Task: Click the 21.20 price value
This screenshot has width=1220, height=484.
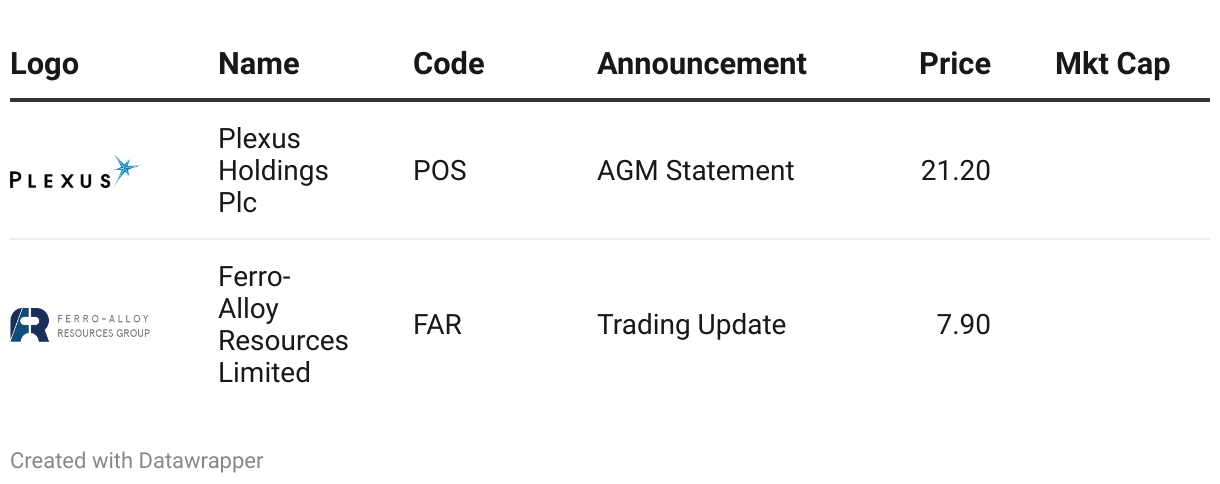Action: pos(955,171)
